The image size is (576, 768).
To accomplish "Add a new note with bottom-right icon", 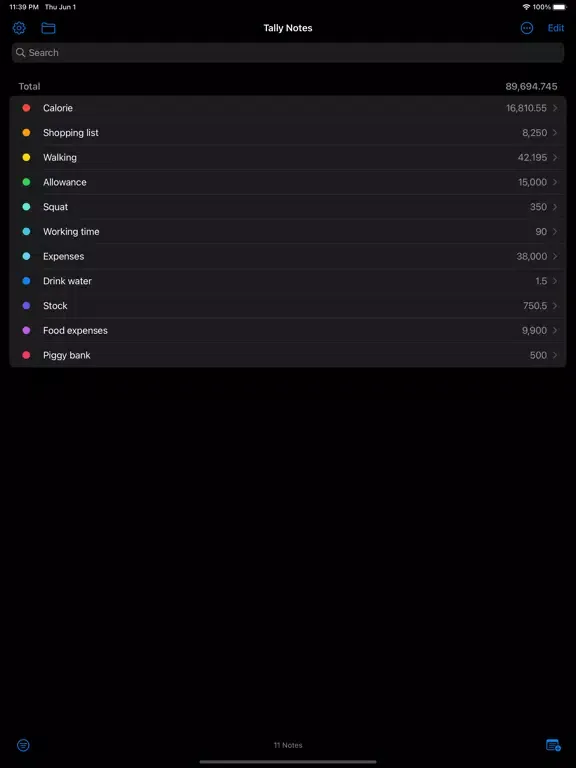I will pos(553,745).
